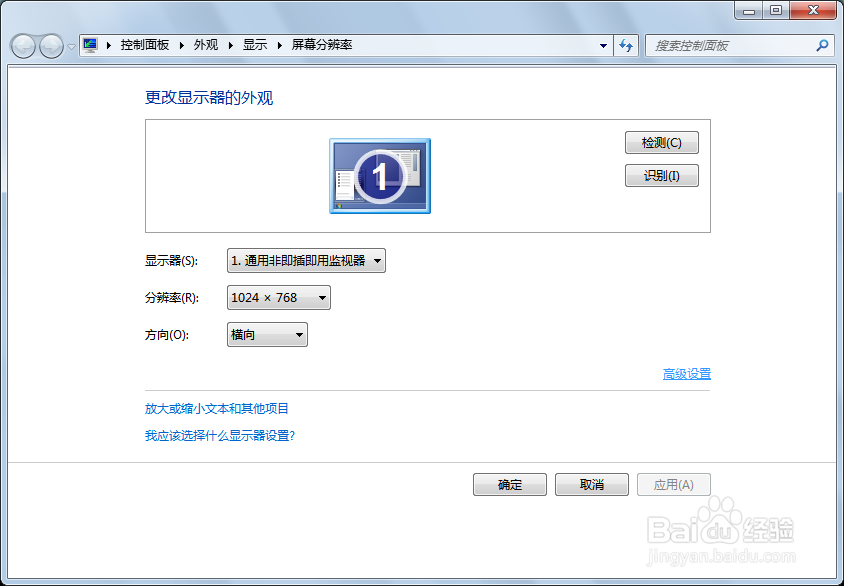This screenshot has width=844, height=586.
Task: Navigate to 外观 in breadcrumb
Action: [x=206, y=45]
